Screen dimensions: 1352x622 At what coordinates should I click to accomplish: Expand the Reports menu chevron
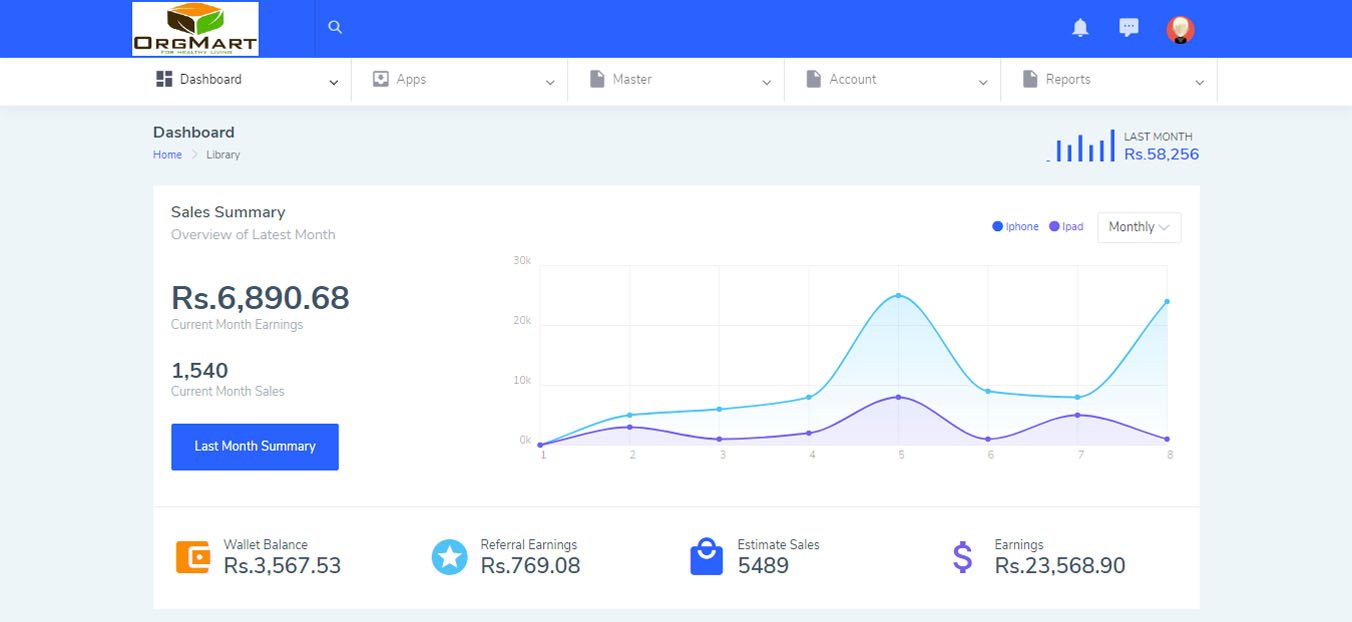[x=1199, y=83]
